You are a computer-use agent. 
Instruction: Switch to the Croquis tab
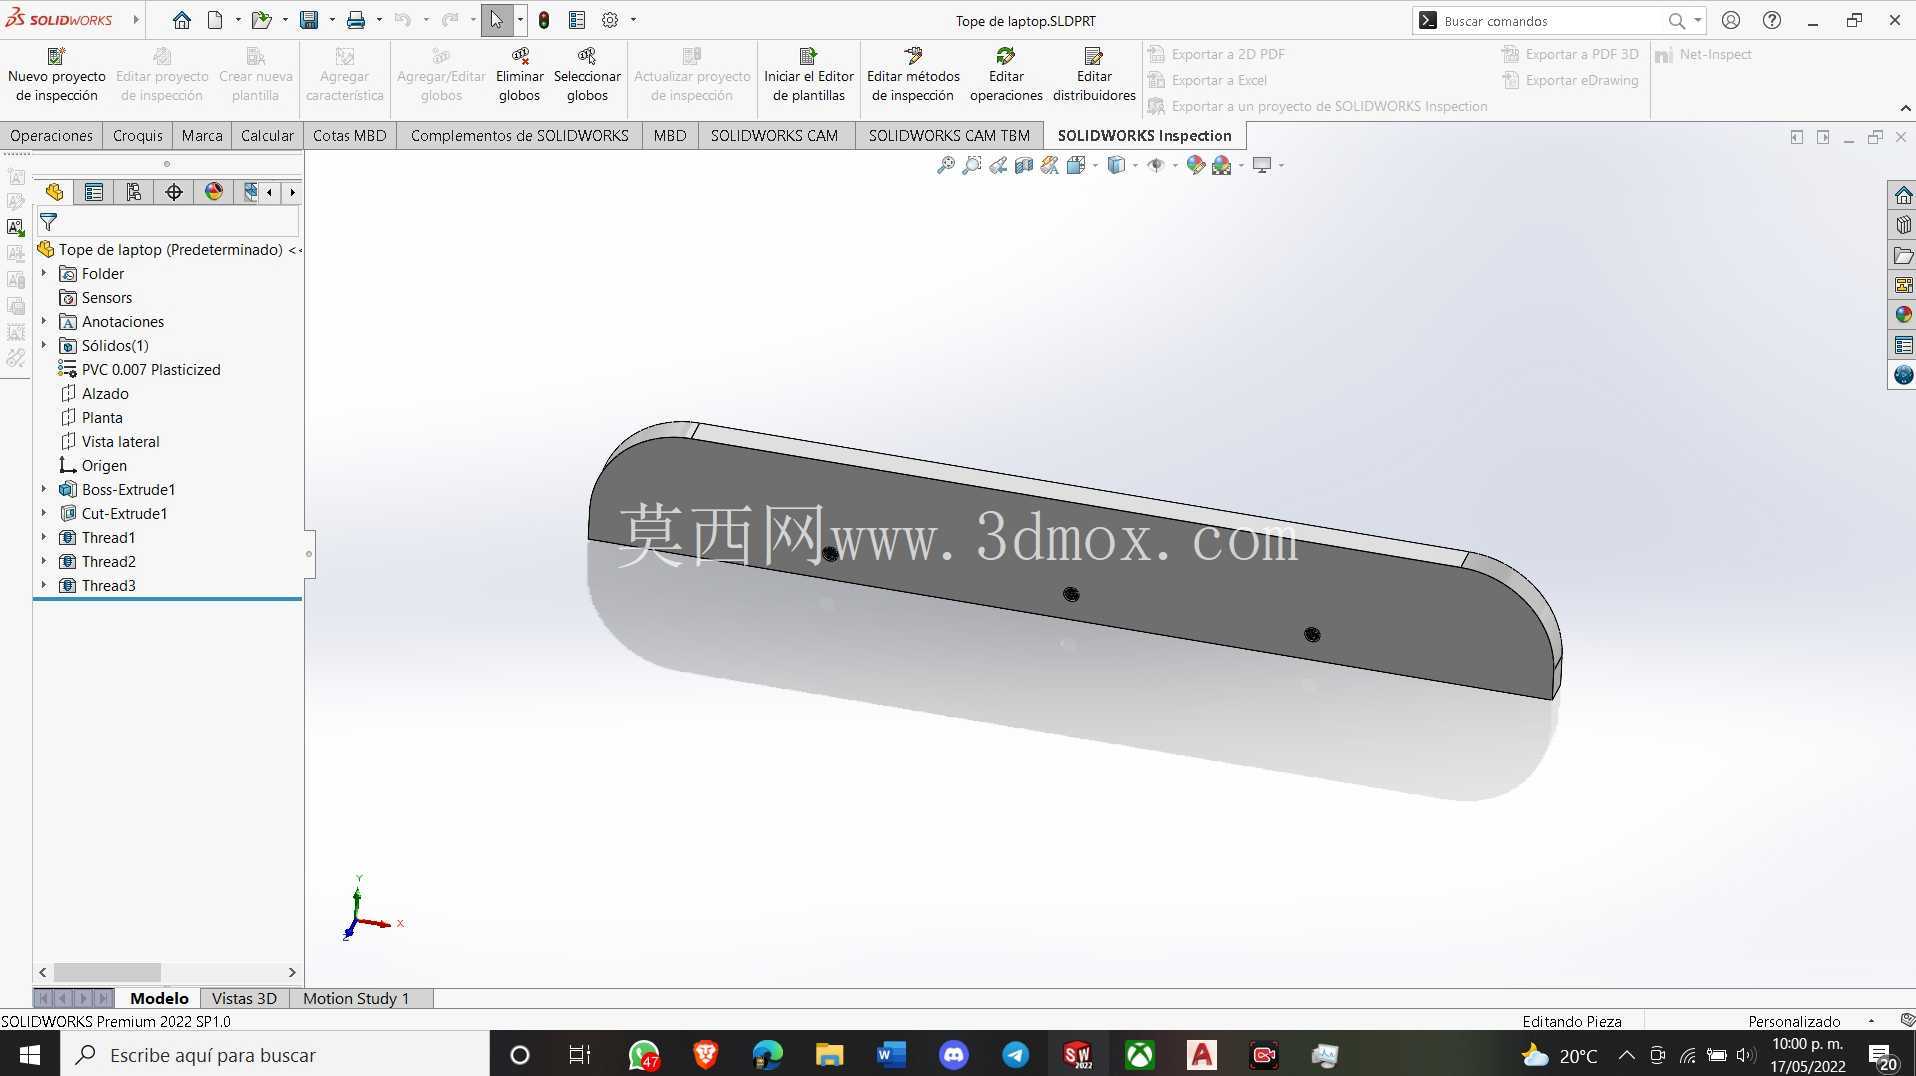tap(138, 135)
